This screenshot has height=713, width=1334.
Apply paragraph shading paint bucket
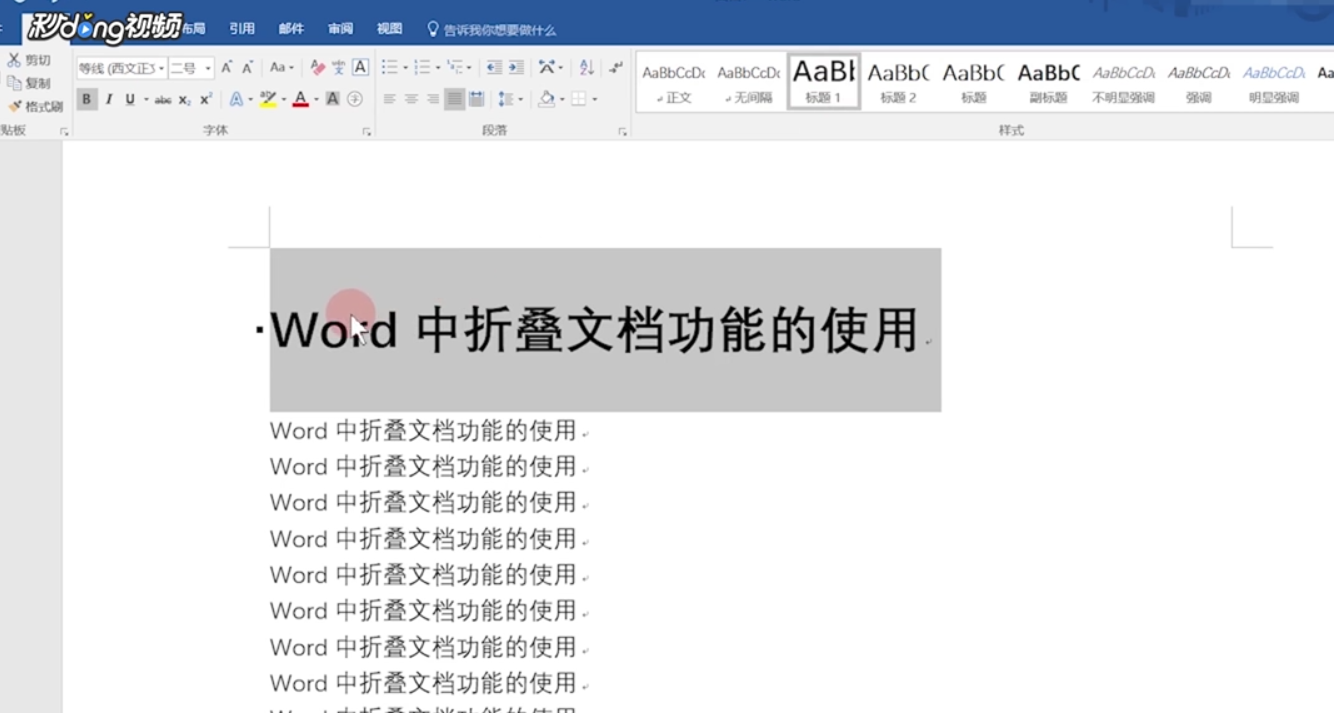tap(546, 99)
